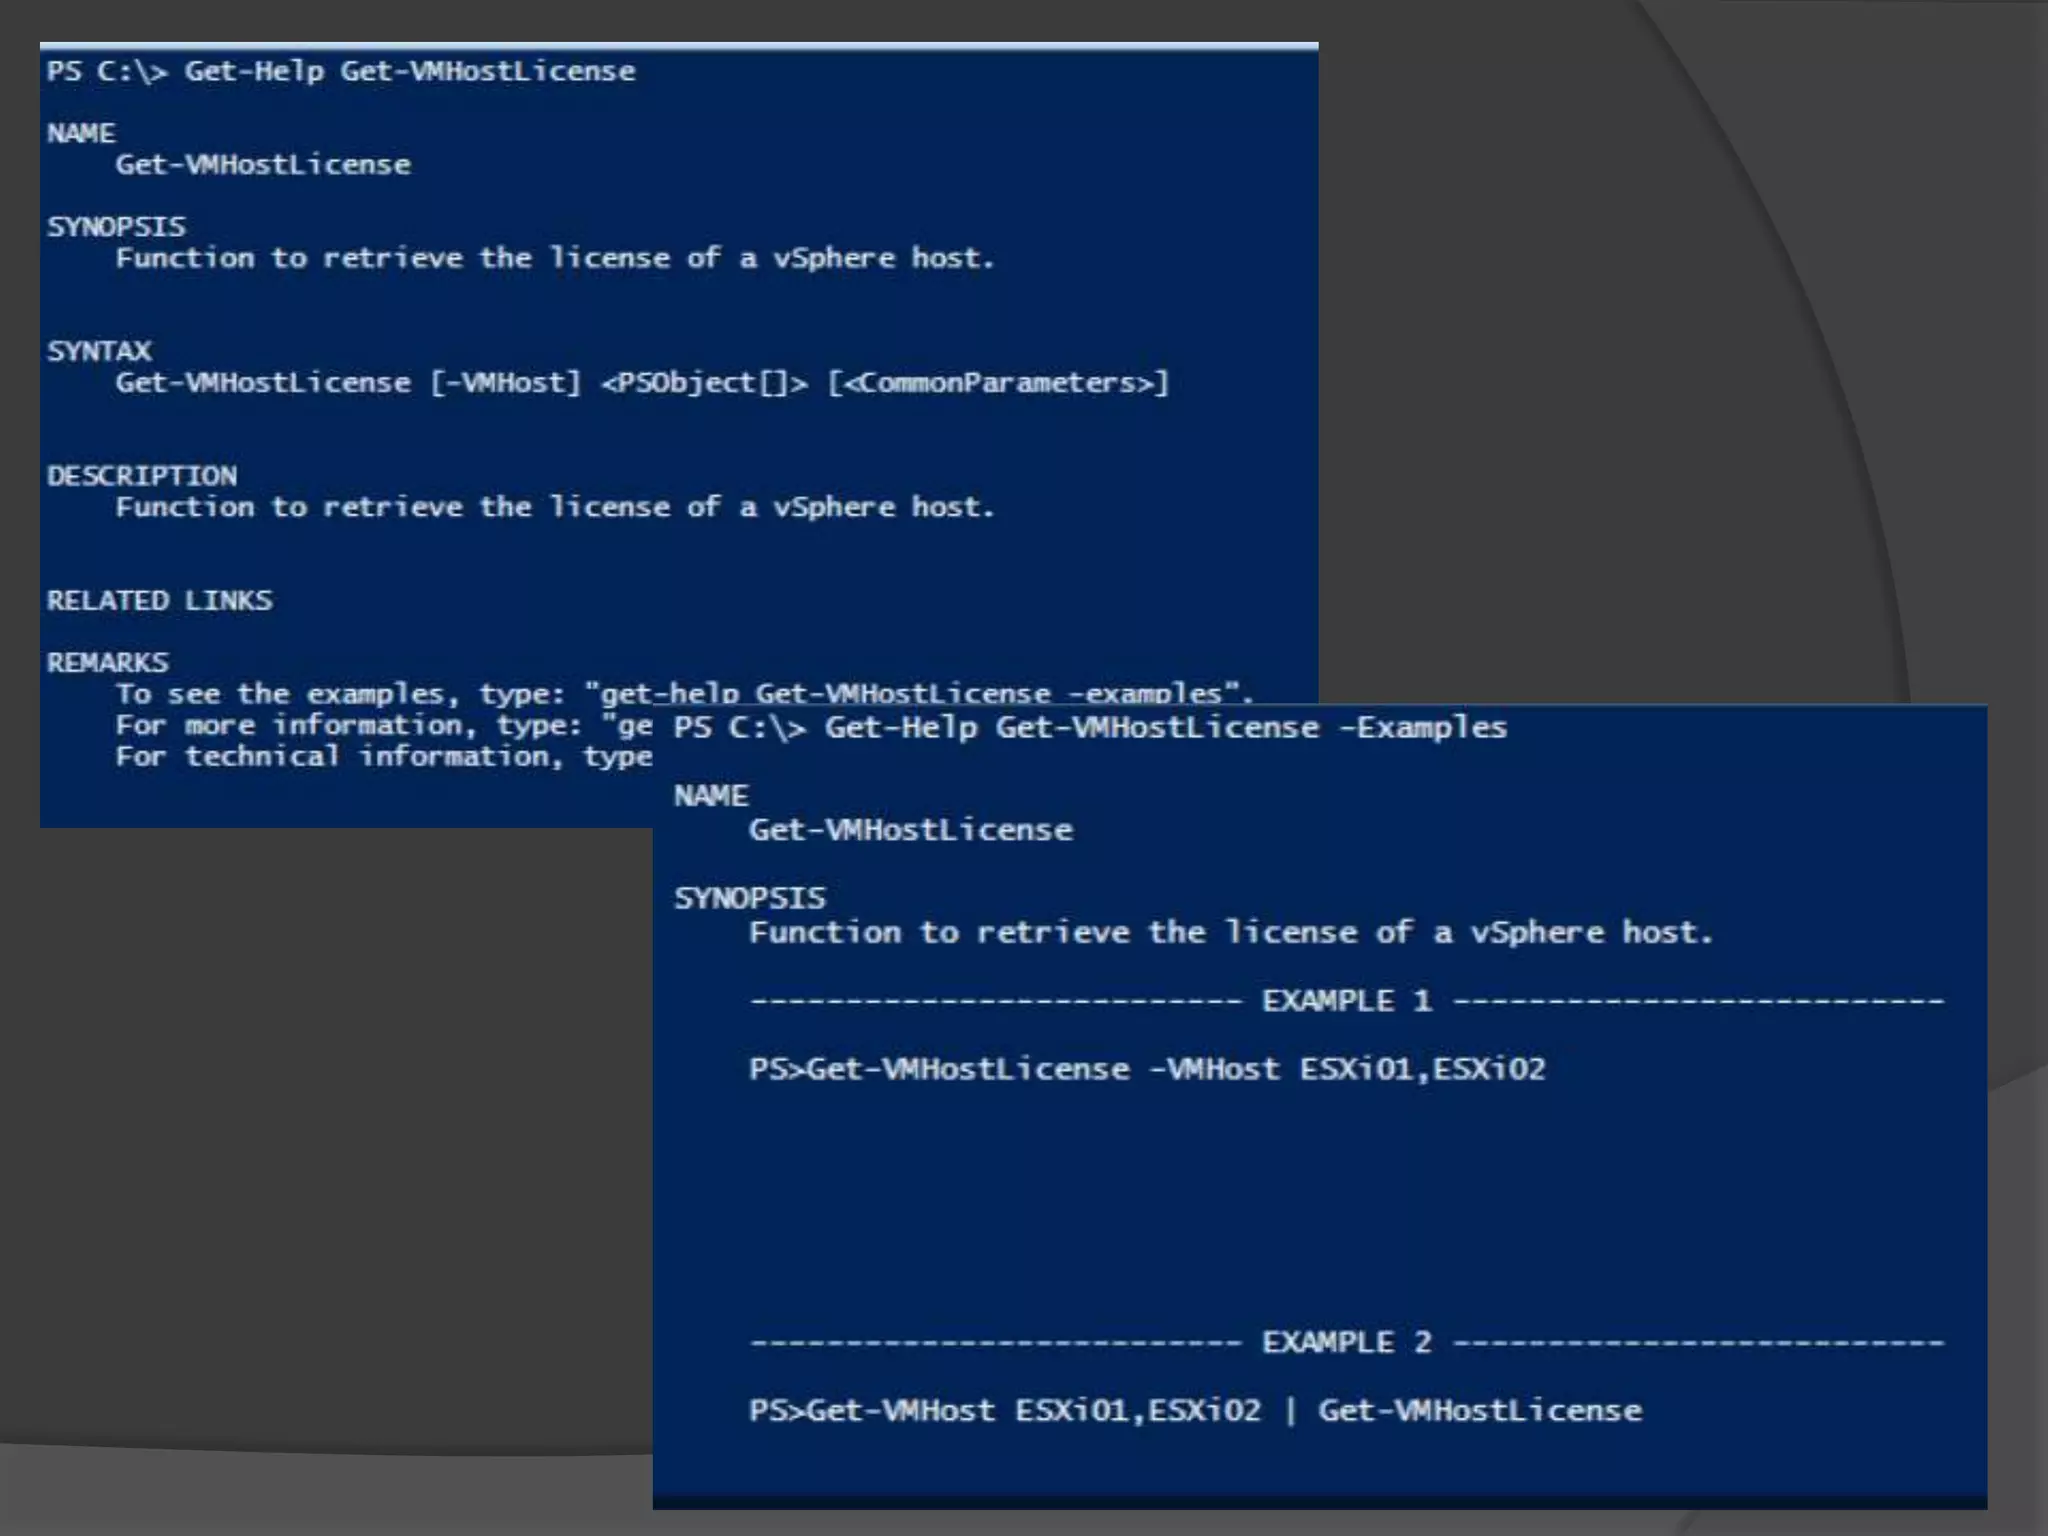
Task: Click the DESCRIPTION heading
Action: (142, 476)
